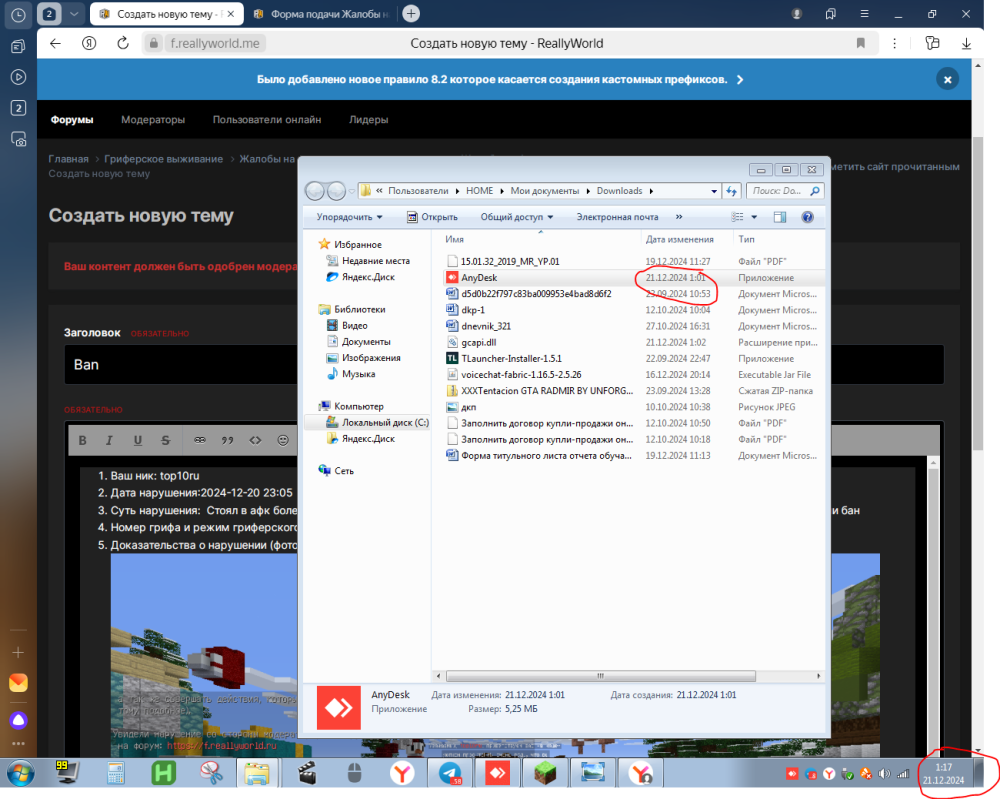Click the Заголовок title input field
The height and width of the screenshot is (799, 1000).
coord(504,365)
